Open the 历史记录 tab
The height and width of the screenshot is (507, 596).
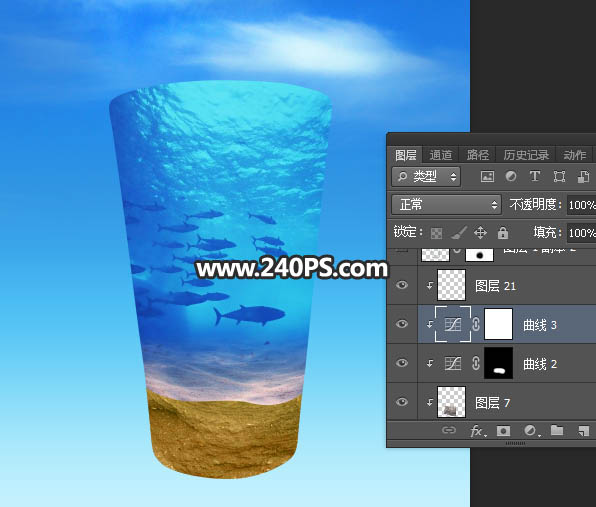pyautogui.click(x=526, y=155)
